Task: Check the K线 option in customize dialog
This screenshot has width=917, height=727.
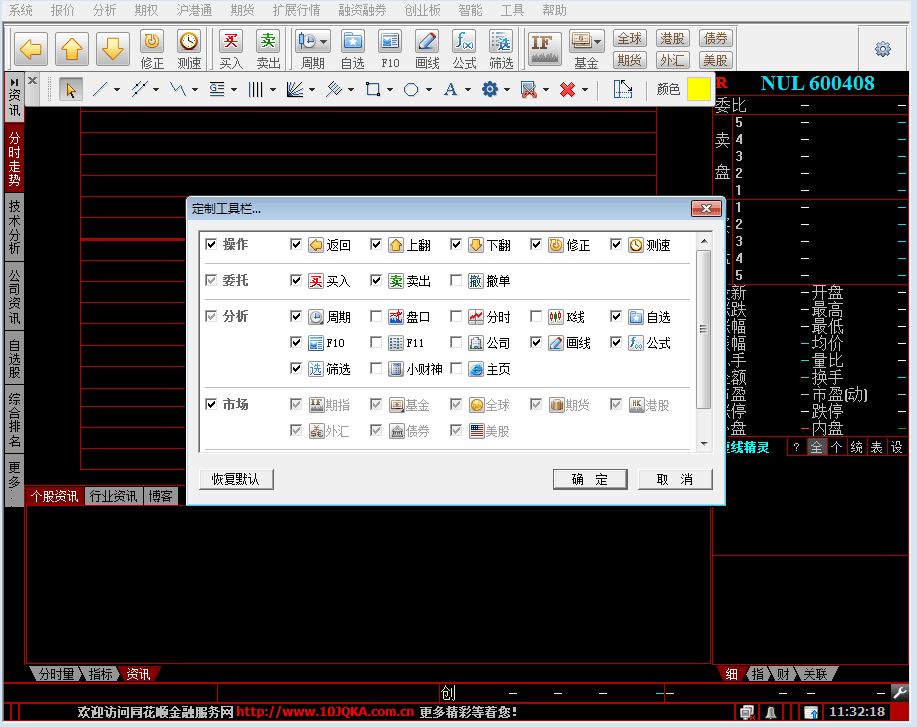Action: click(536, 317)
